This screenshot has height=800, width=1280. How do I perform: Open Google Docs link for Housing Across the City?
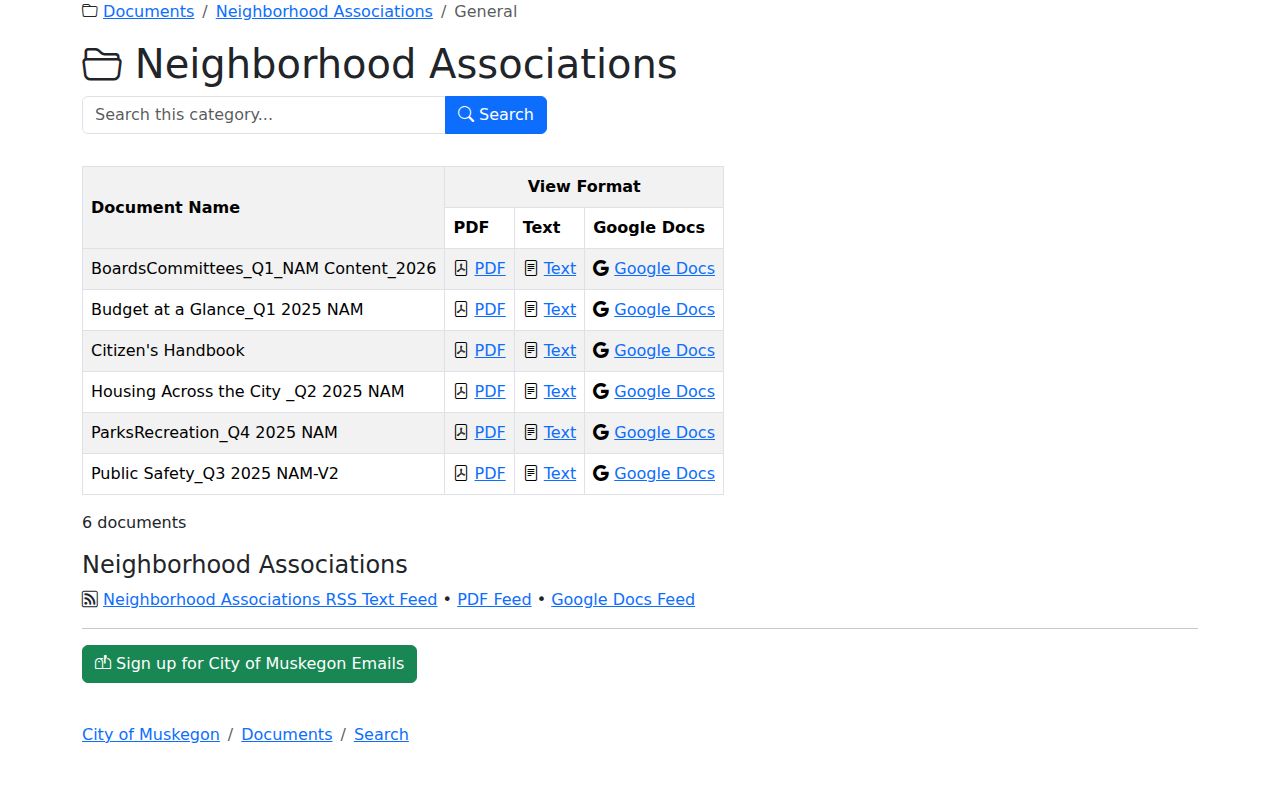click(664, 391)
